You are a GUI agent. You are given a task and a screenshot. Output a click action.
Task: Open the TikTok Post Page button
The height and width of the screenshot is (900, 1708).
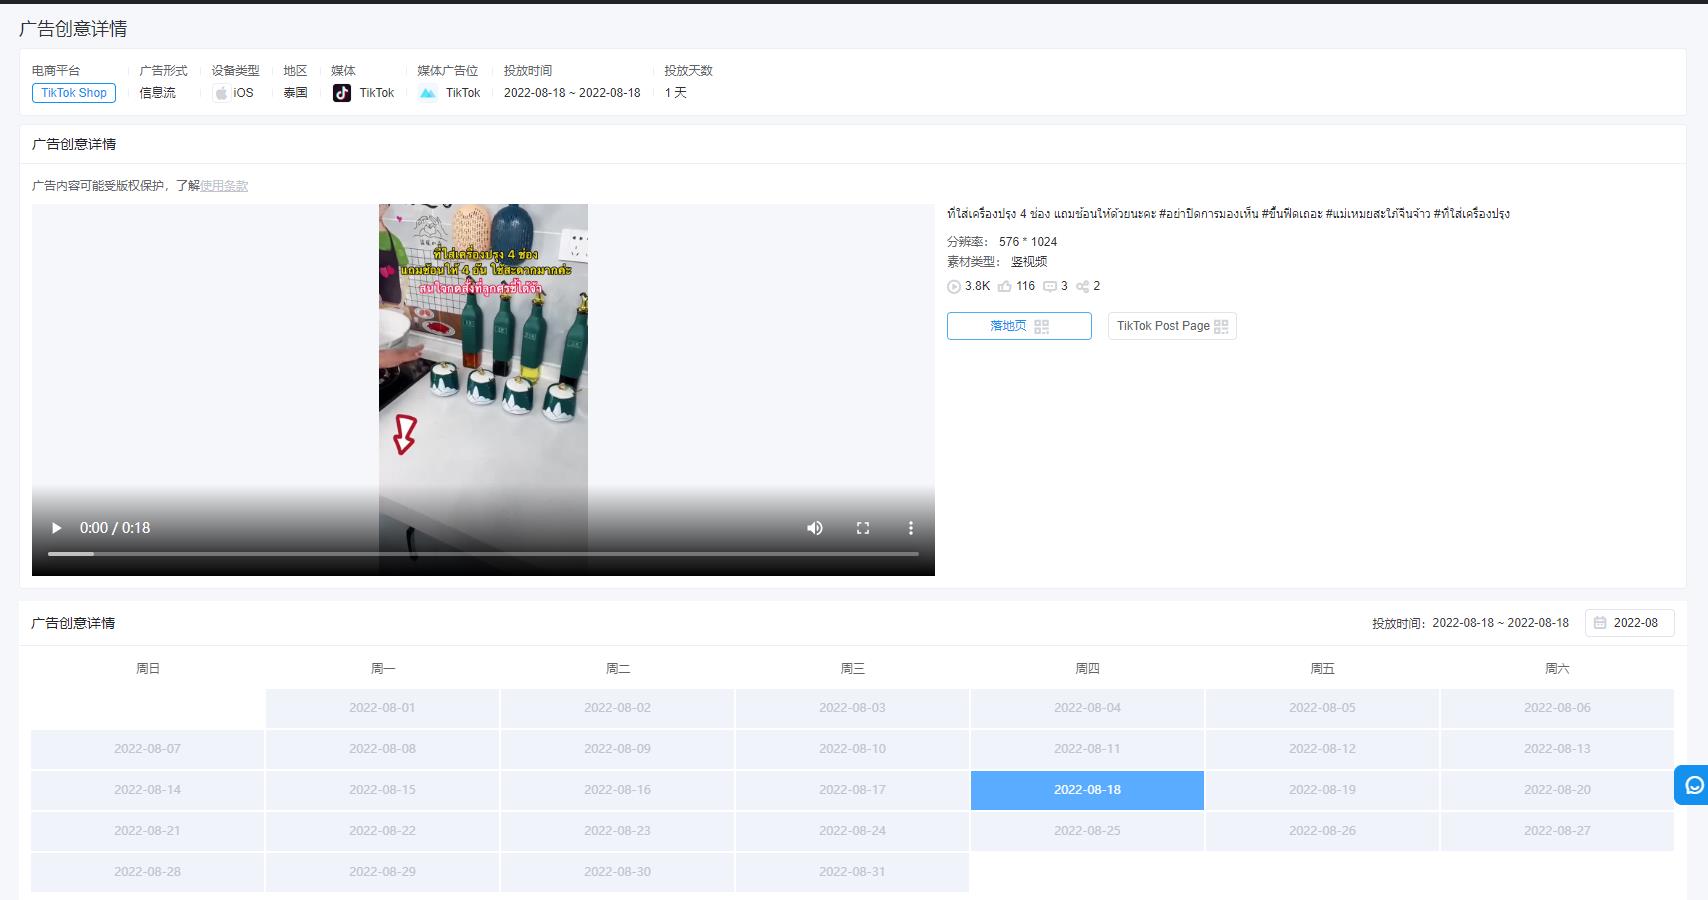tap(1172, 326)
